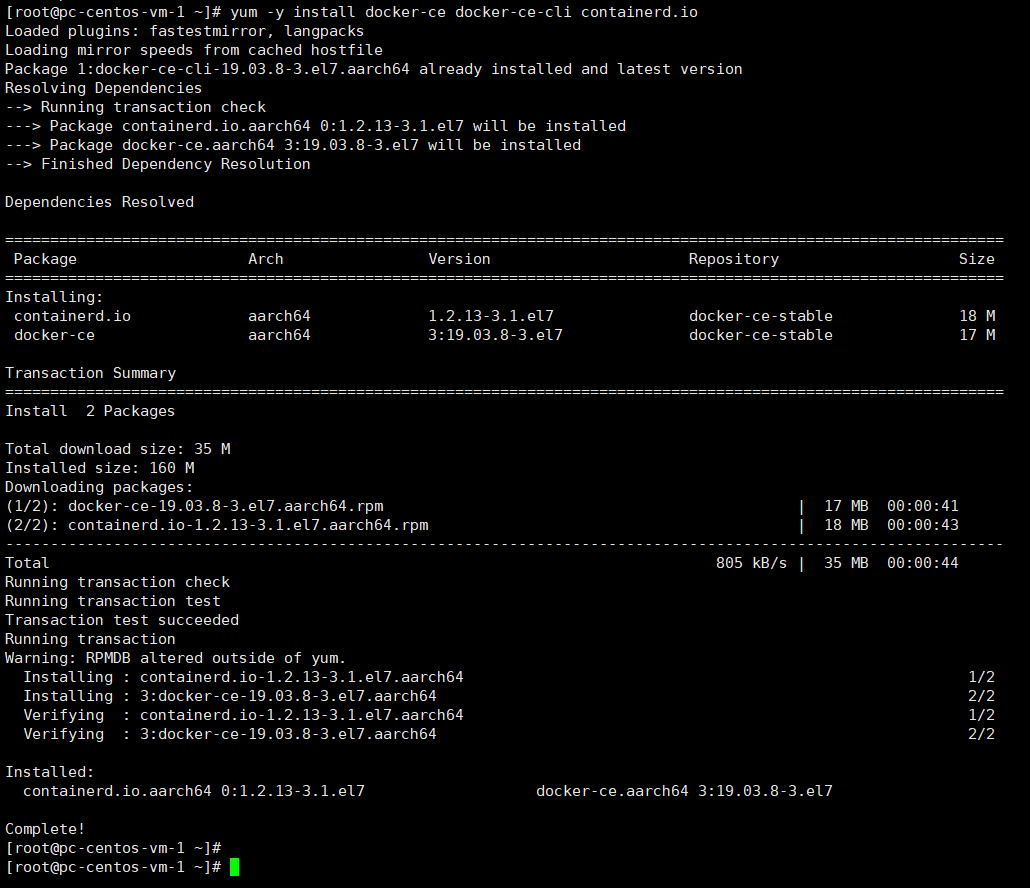Click the green terminal cursor block

point(235,867)
